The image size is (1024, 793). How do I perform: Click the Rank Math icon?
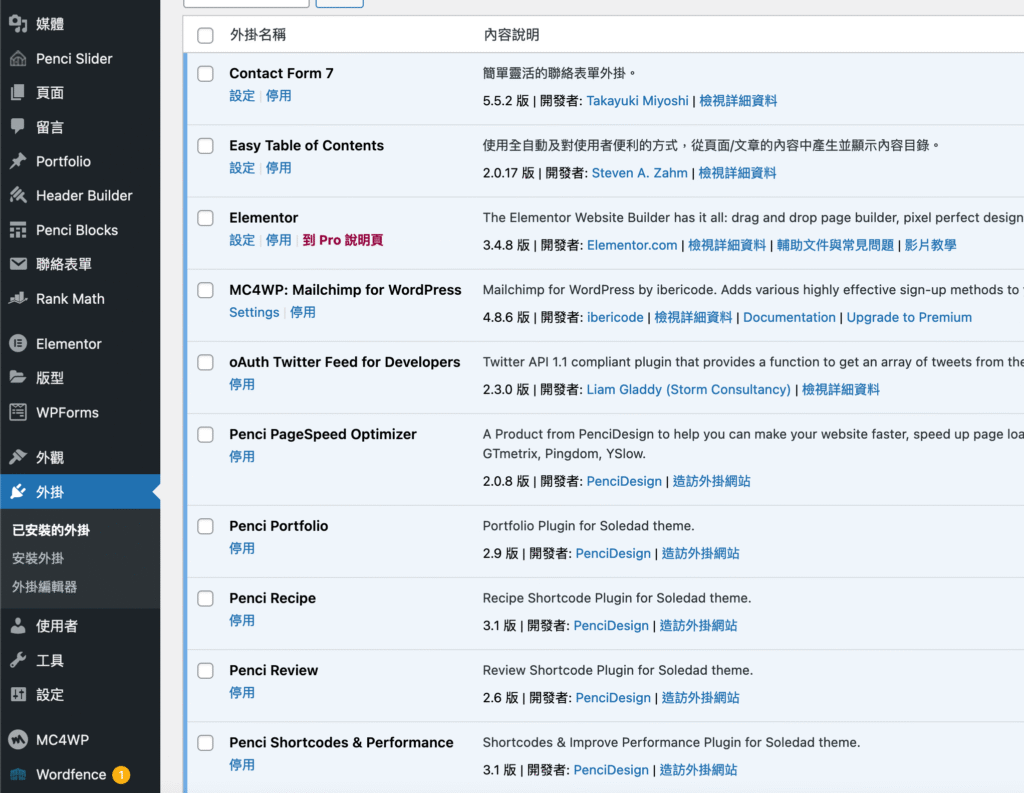tap(18, 299)
